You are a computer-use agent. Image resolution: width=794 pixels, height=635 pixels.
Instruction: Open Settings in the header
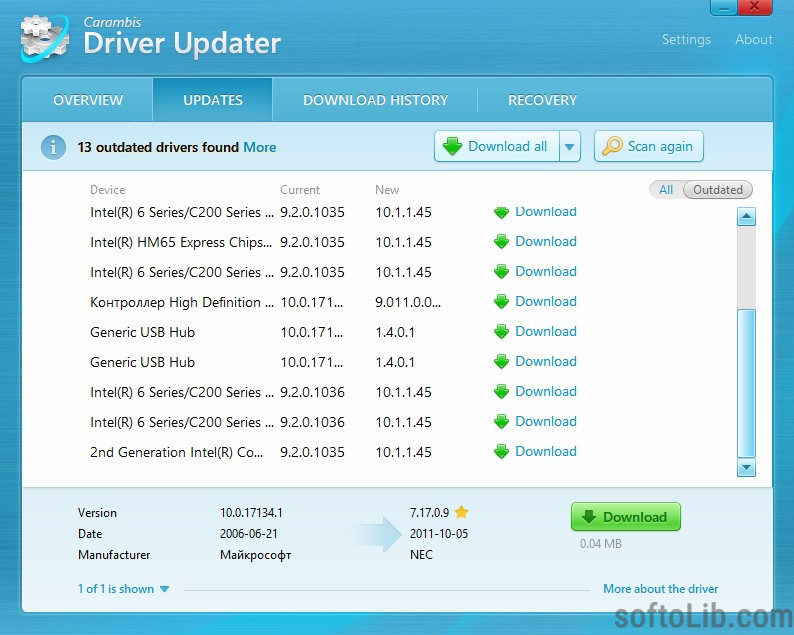(x=686, y=39)
